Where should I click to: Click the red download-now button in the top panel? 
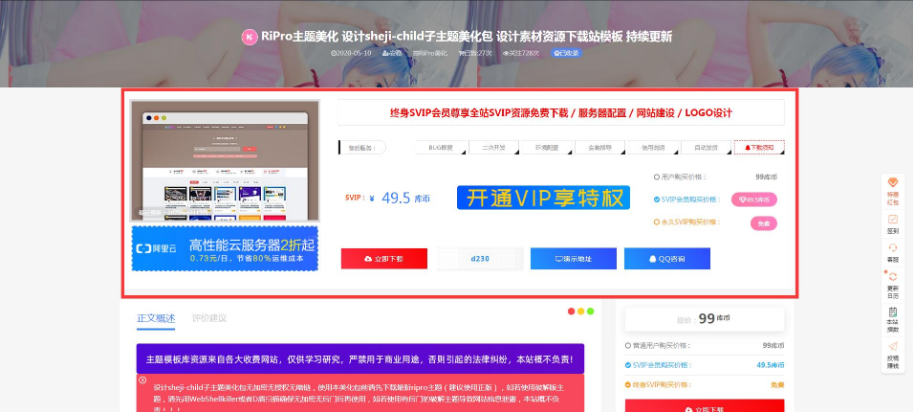[x=384, y=259]
